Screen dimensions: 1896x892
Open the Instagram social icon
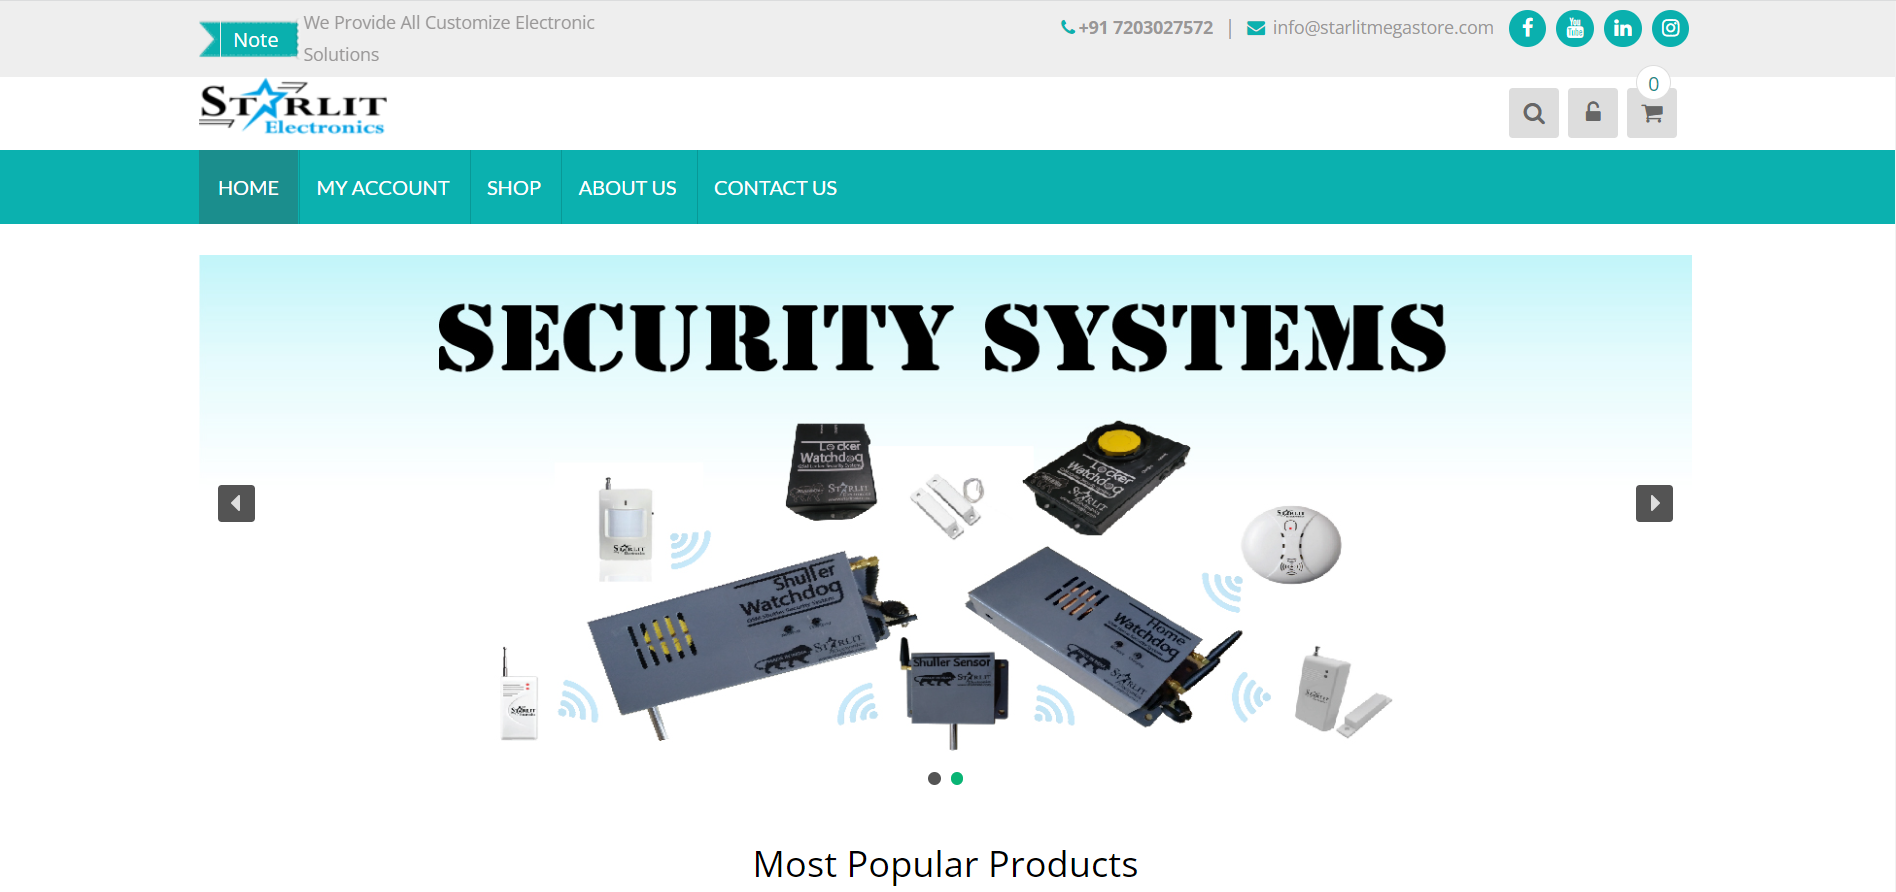pyautogui.click(x=1670, y=28)
